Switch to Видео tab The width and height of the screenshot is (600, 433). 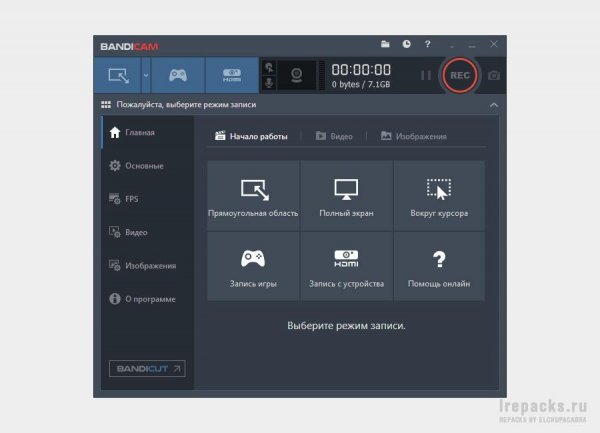pyautogui.click(x=334, y=136)
